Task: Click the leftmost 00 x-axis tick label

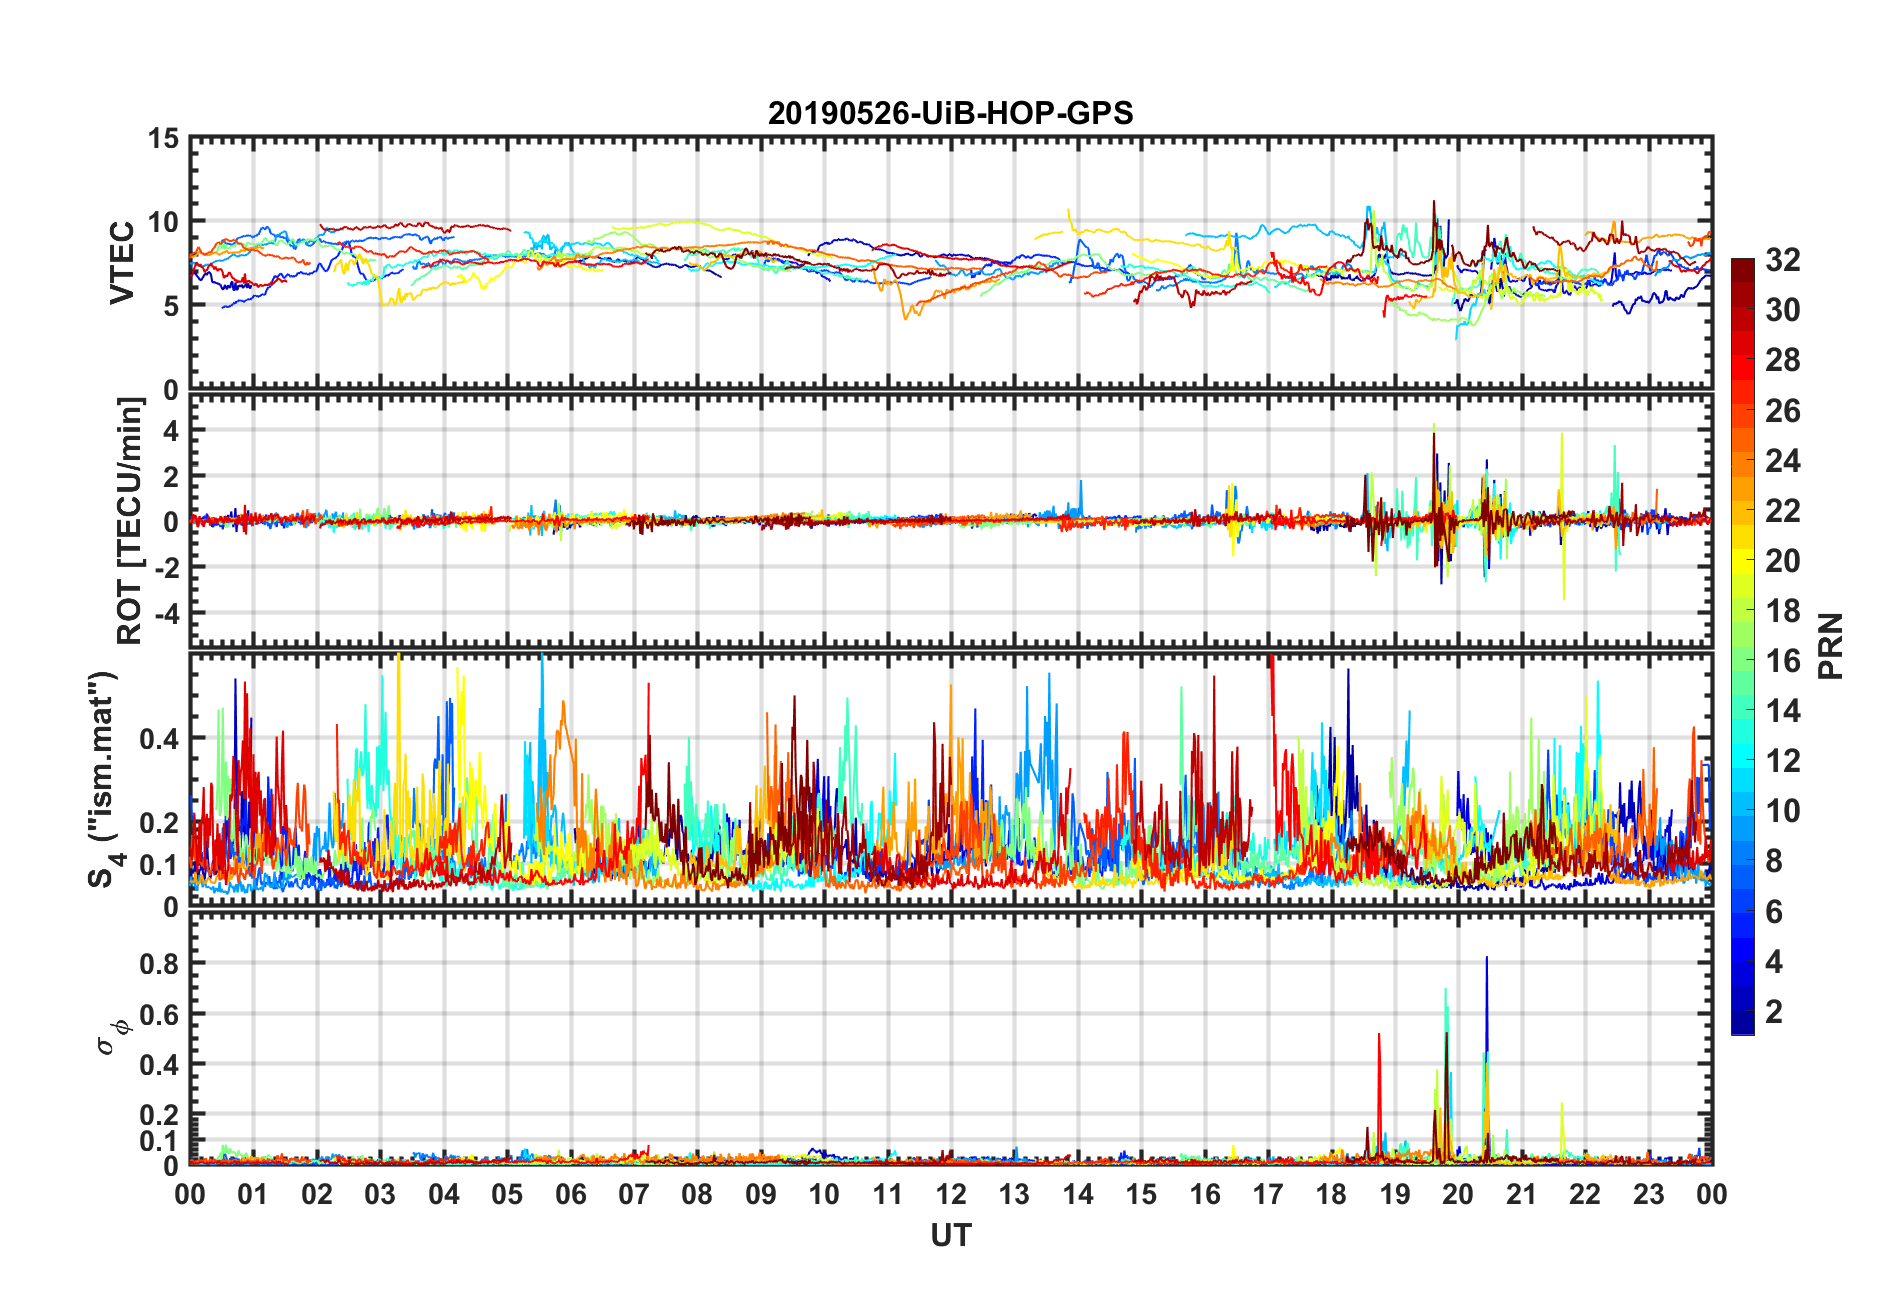Action: tap(190, 1194)
